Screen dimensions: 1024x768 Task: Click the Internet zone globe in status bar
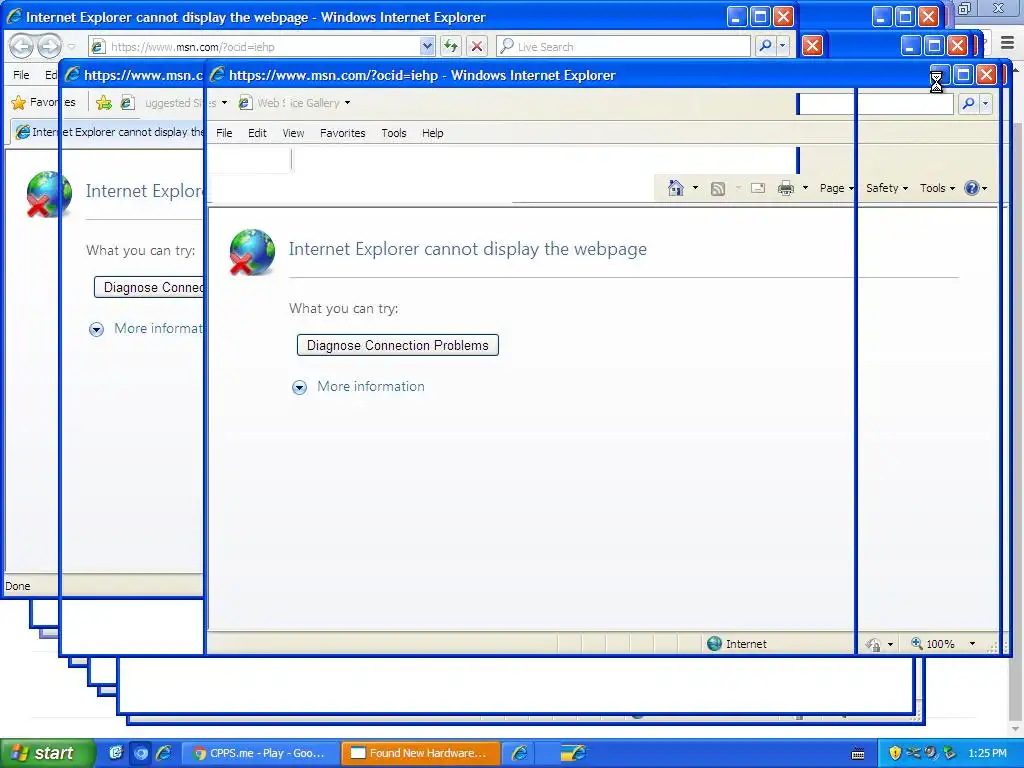[714, 644]
